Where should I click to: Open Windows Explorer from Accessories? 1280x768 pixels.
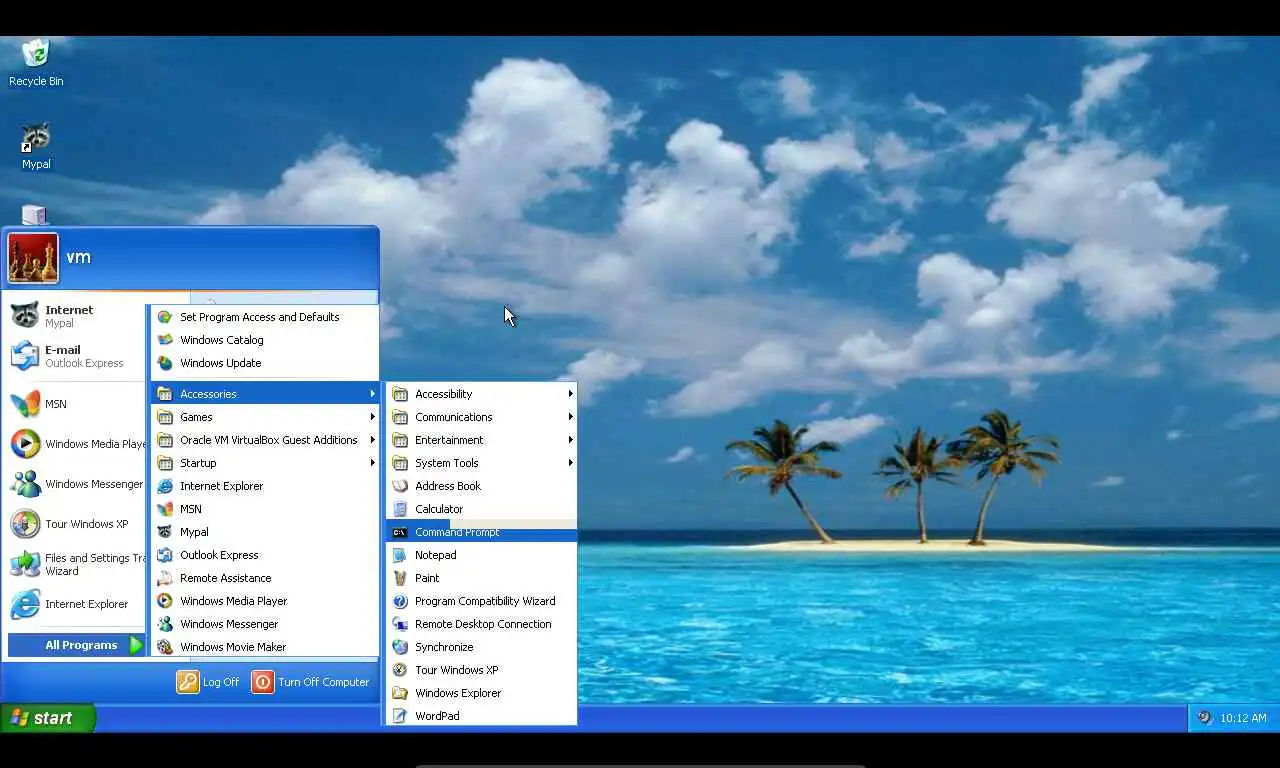tap(482, 693)
